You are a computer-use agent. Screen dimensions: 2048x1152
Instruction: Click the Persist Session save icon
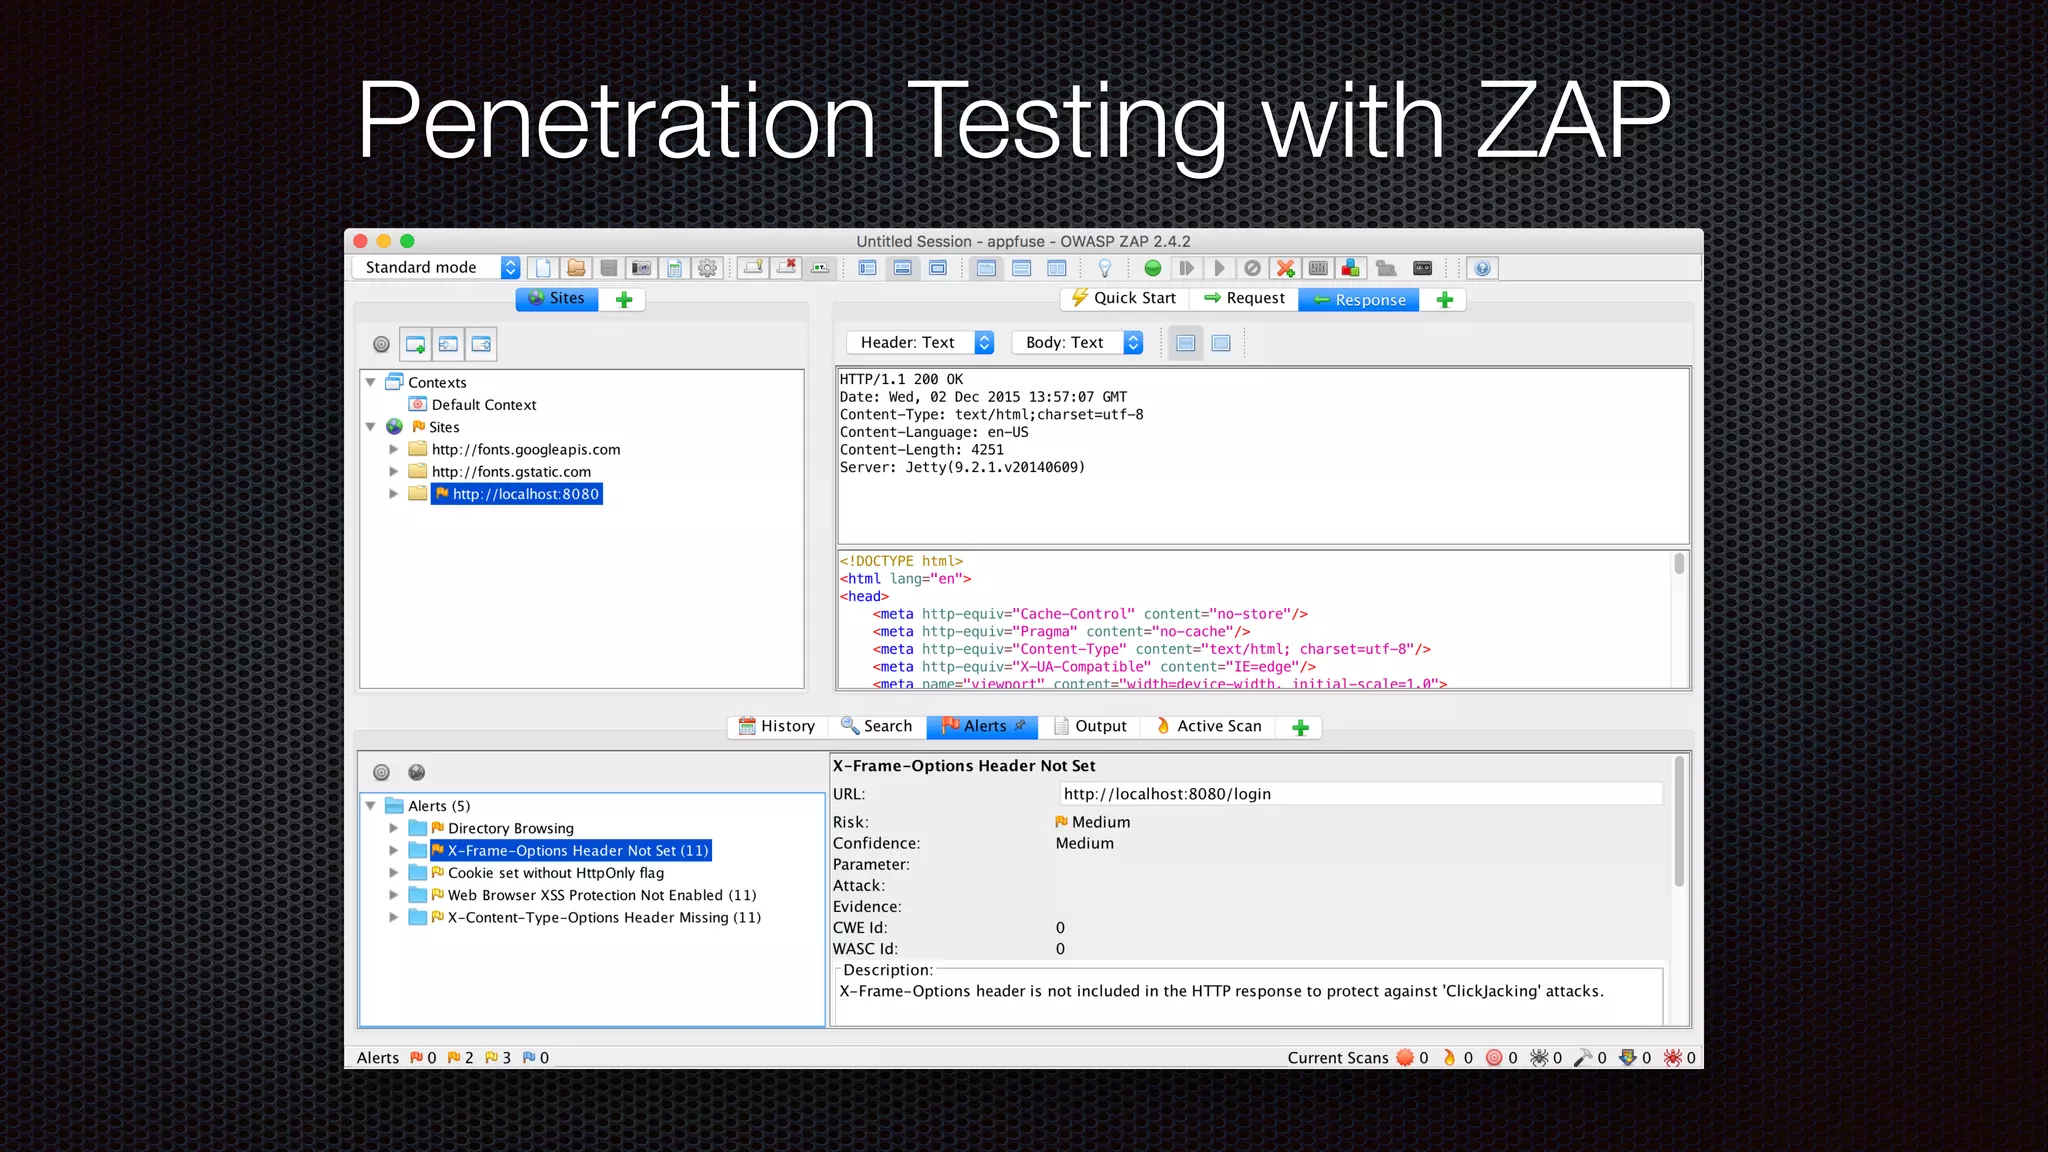coord(608,268)
